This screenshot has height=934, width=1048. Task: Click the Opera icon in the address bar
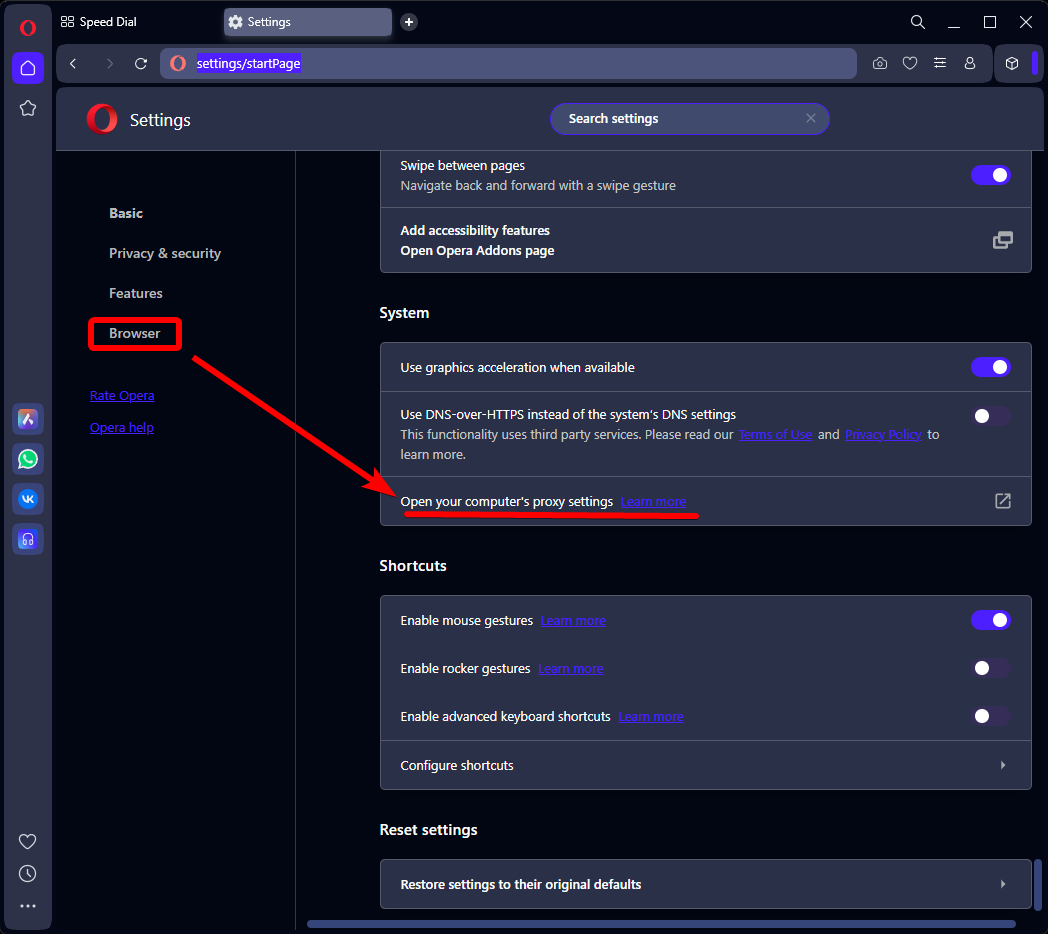coord(178,64)
